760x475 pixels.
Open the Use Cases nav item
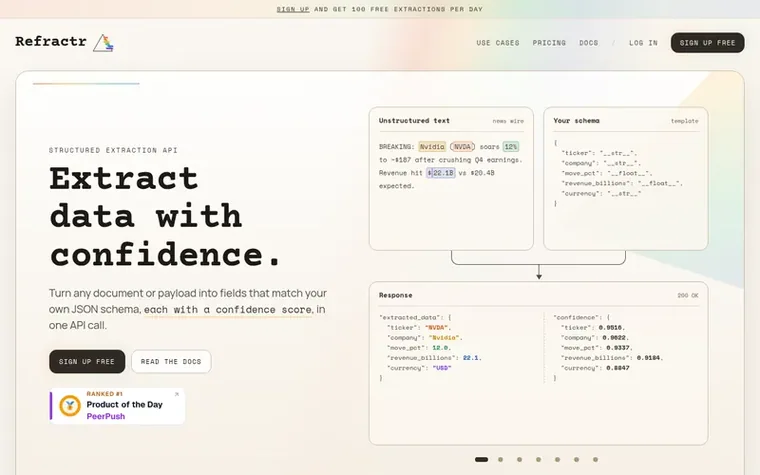coord(498,43)
